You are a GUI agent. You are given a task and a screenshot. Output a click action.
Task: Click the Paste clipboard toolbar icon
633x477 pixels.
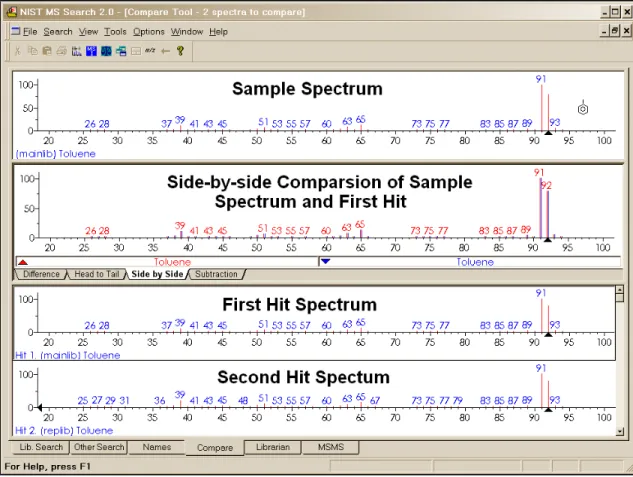(x=47, y=51)
